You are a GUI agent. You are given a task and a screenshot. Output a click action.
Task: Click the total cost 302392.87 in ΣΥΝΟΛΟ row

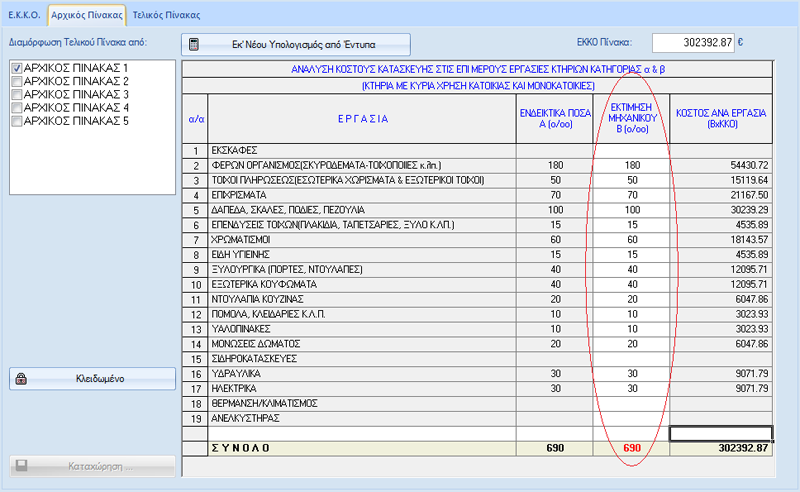click(x=721, y=448)
